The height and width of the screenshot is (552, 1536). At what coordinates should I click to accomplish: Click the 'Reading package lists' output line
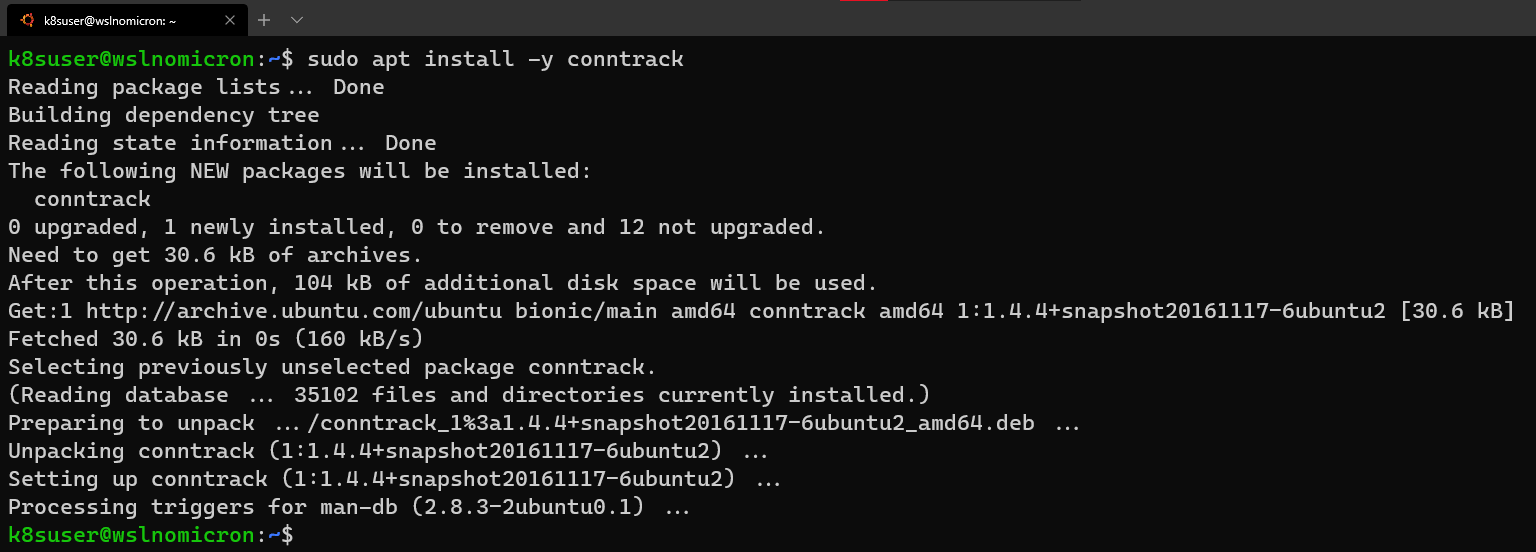click(196, 87)
